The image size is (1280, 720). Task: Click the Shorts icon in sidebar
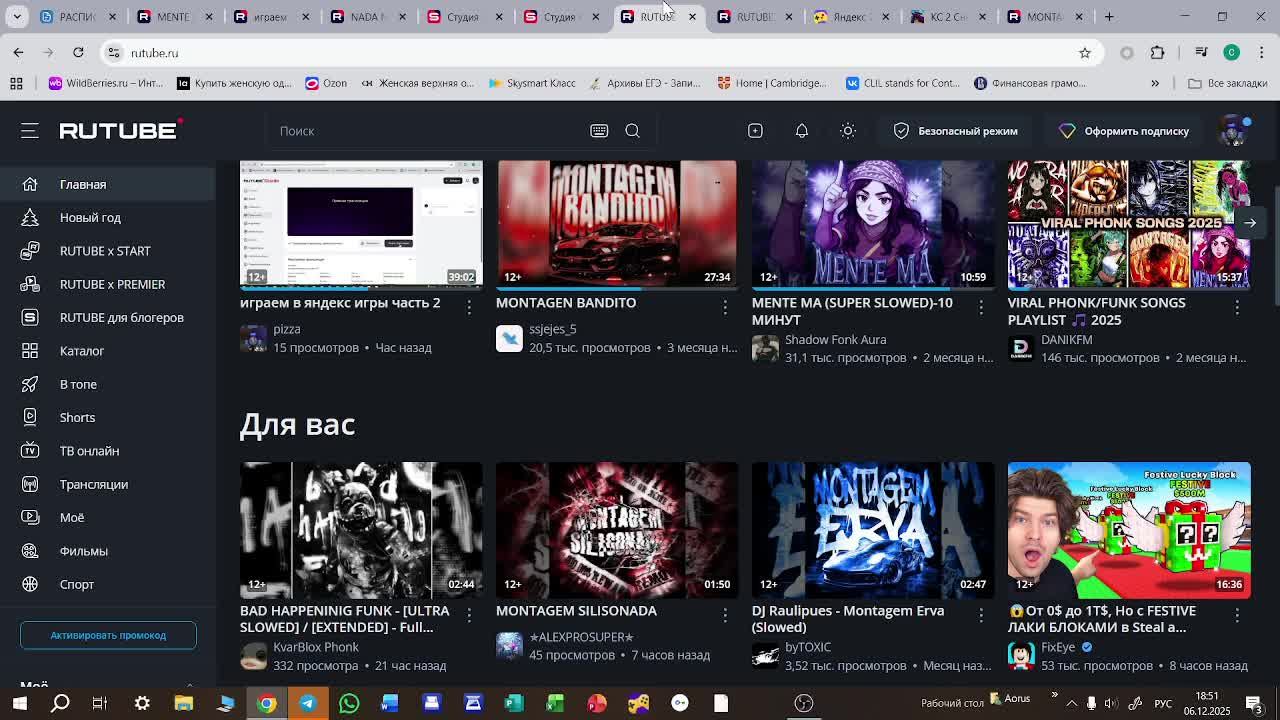click(x=30, y=417)
